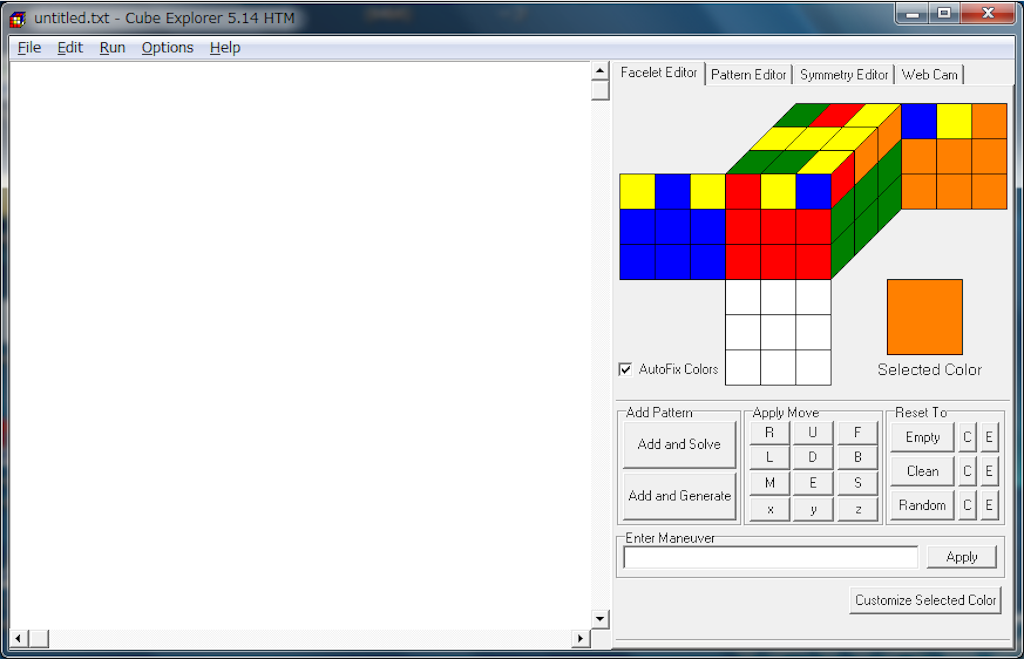
Task: Apply the L move
Action: pos(769,457)
